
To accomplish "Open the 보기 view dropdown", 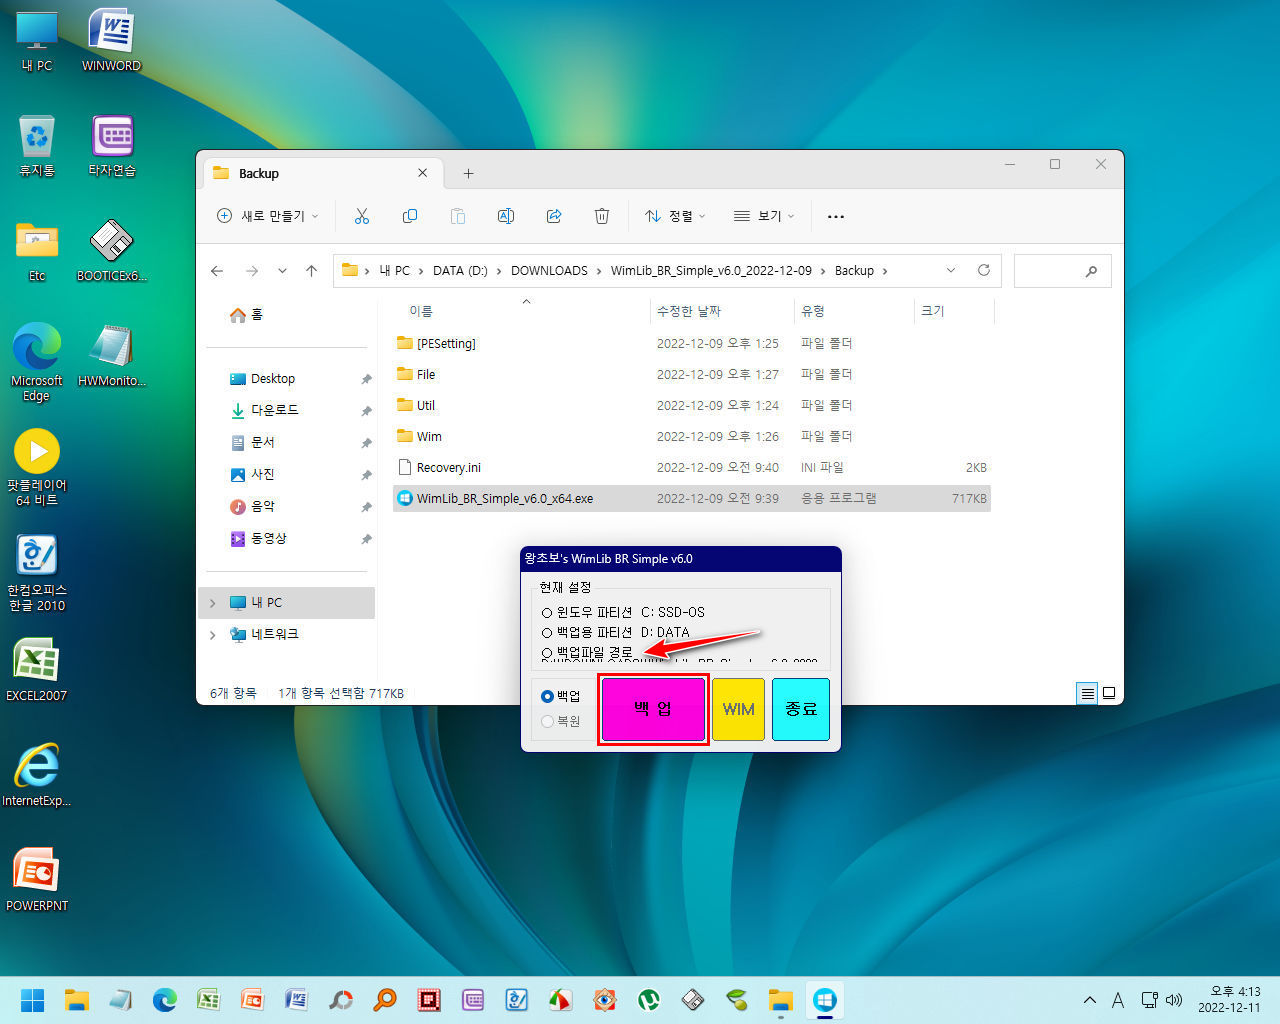I will pos(764,216).
